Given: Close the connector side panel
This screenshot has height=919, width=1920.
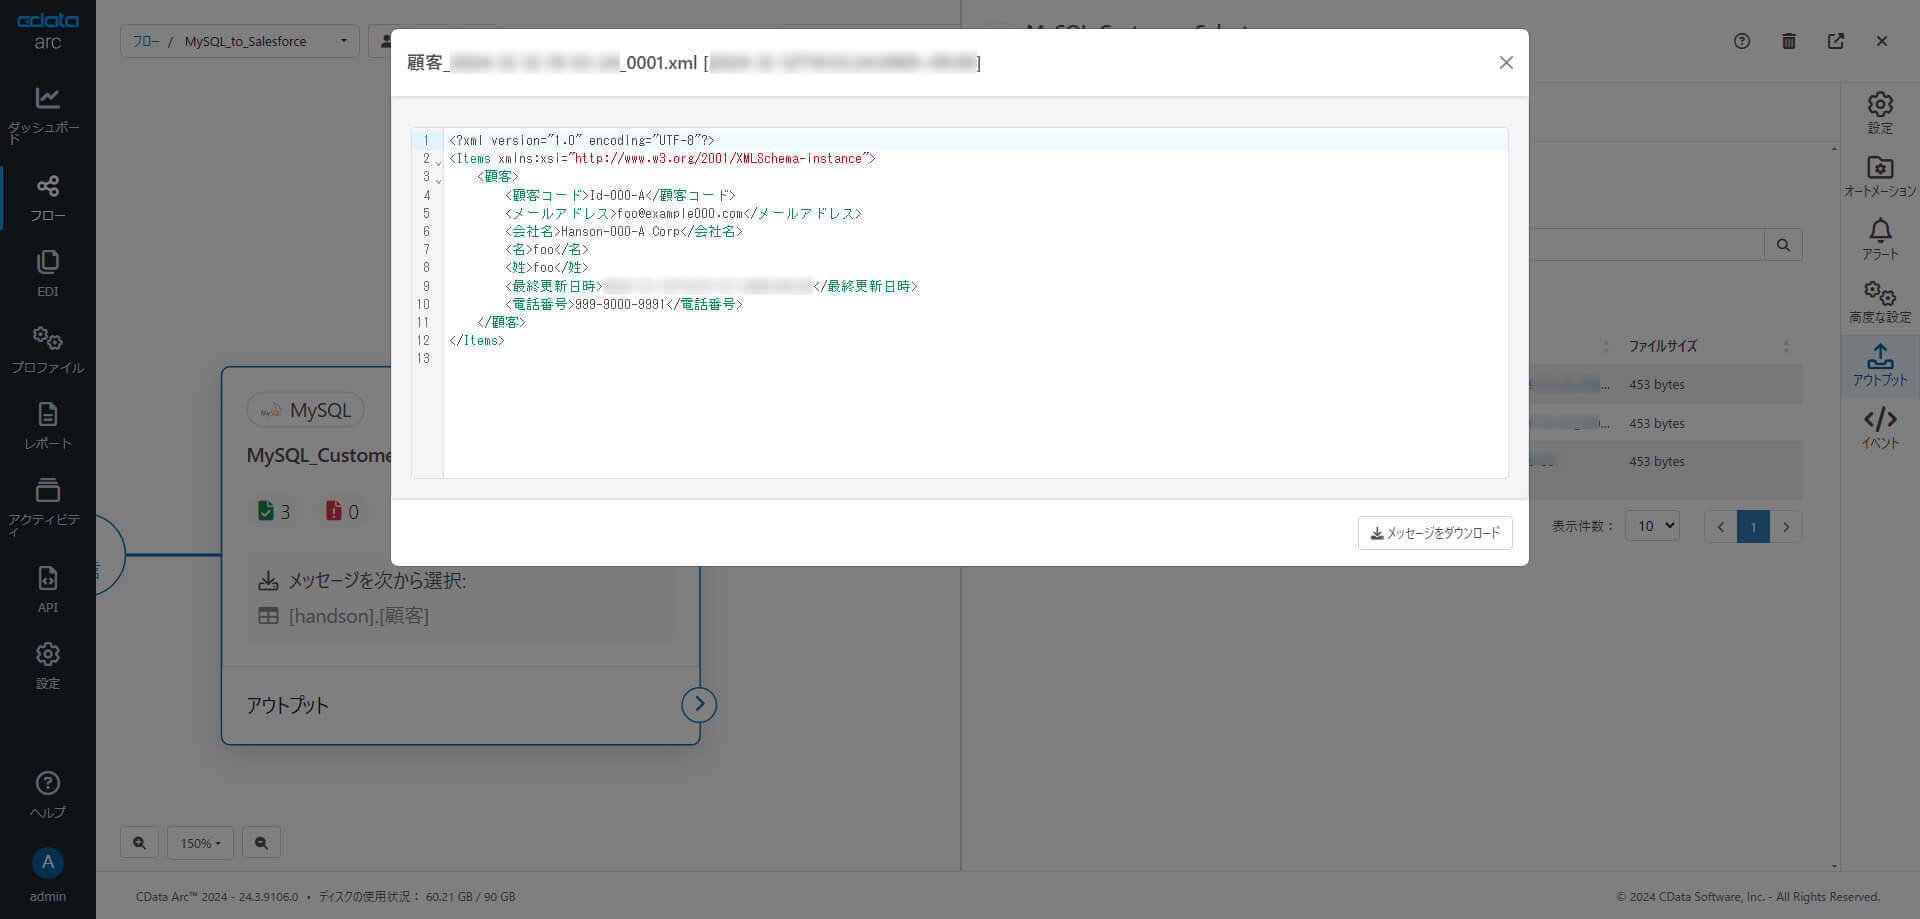Looking at the screenshot, I should [1882, 41].
